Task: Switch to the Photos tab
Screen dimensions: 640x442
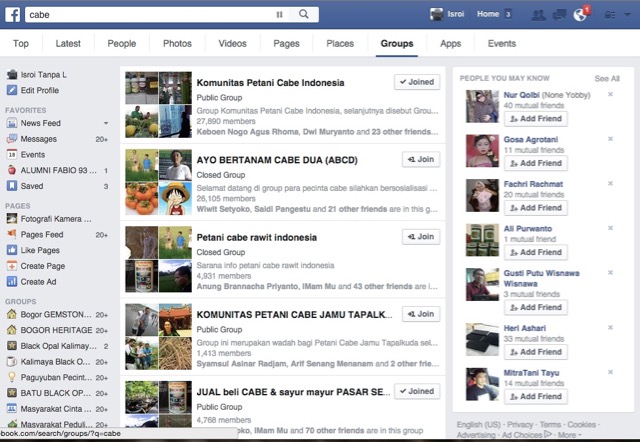Action: click(177, 44)
